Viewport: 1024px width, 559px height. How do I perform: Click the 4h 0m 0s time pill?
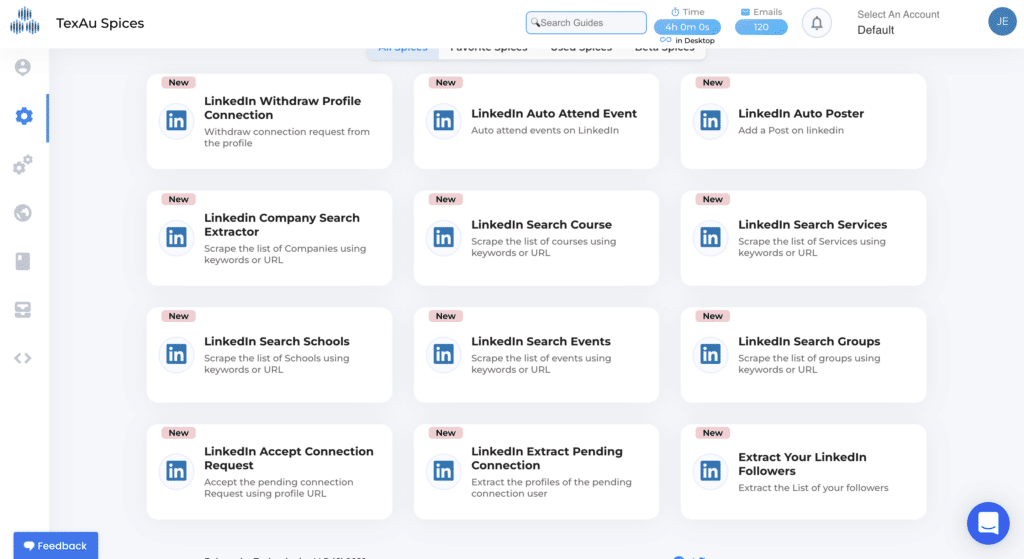point(687,27)
